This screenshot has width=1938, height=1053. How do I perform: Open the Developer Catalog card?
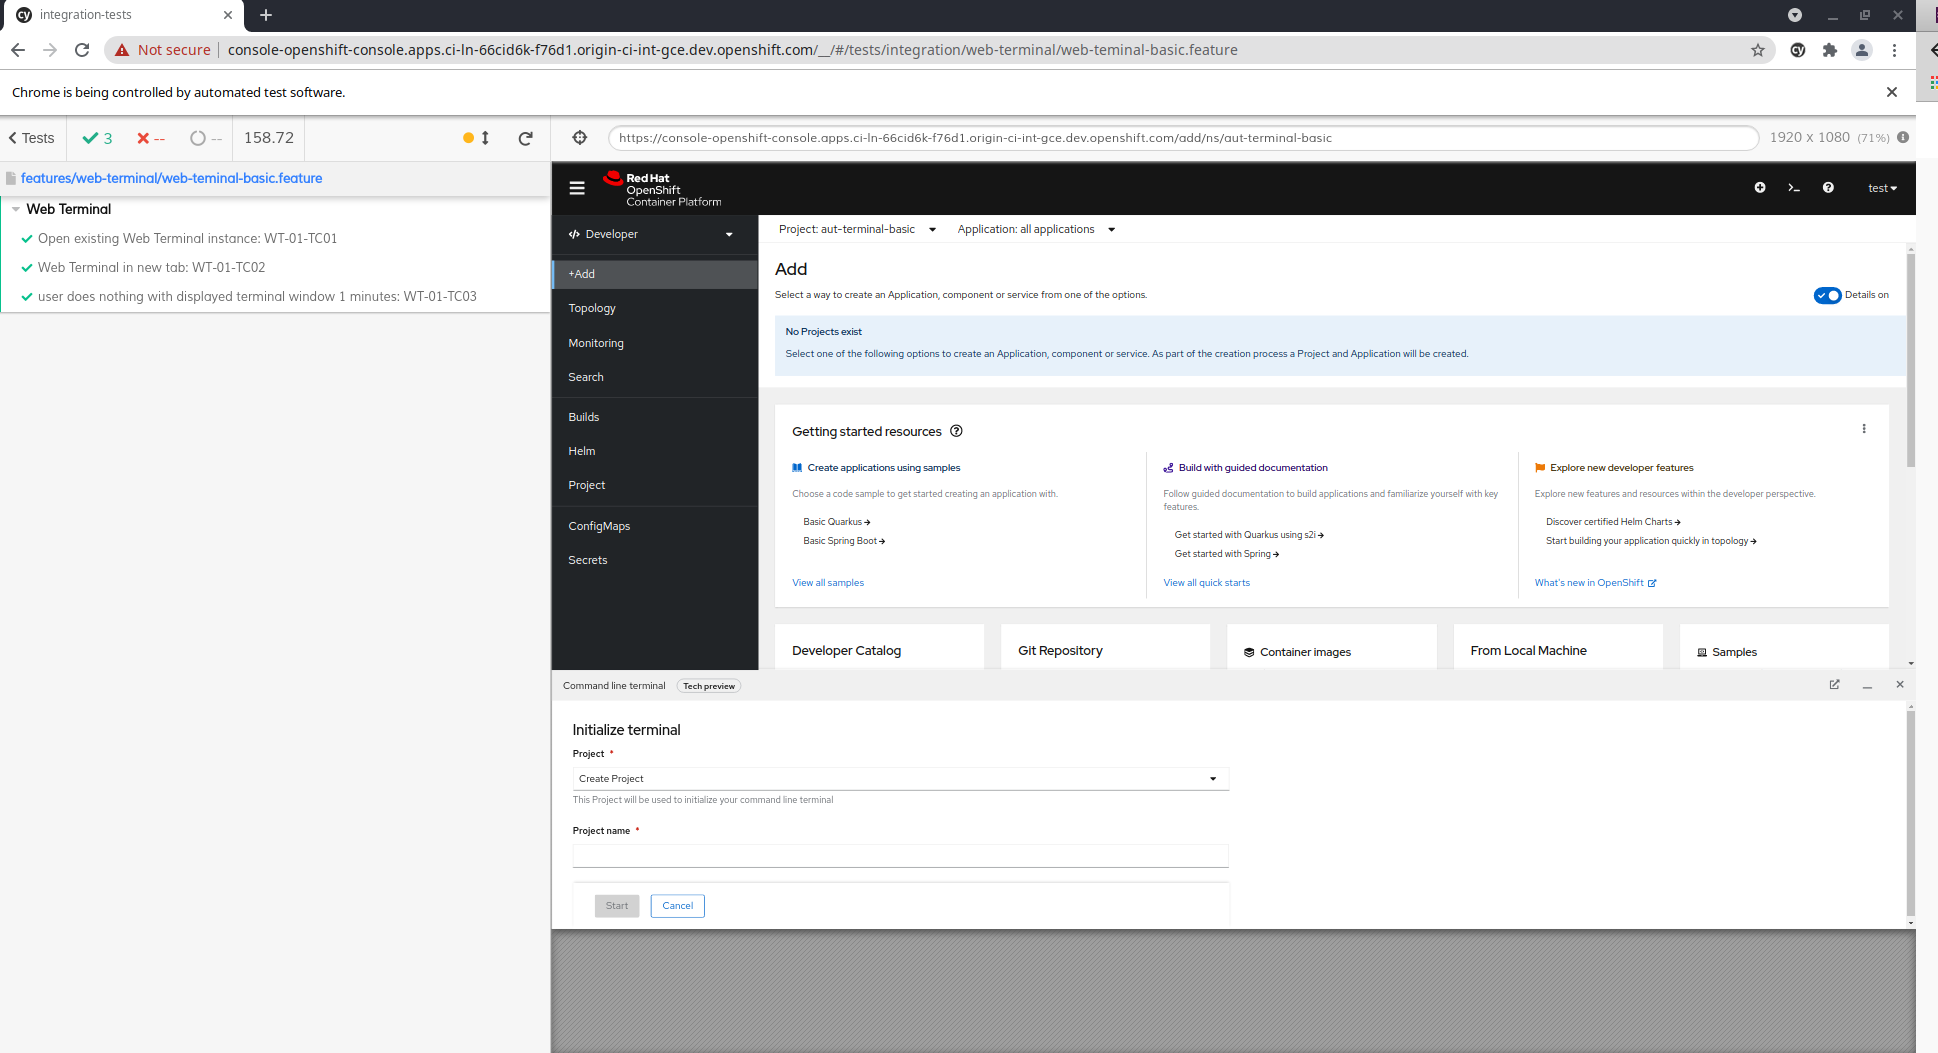[879, 647]
